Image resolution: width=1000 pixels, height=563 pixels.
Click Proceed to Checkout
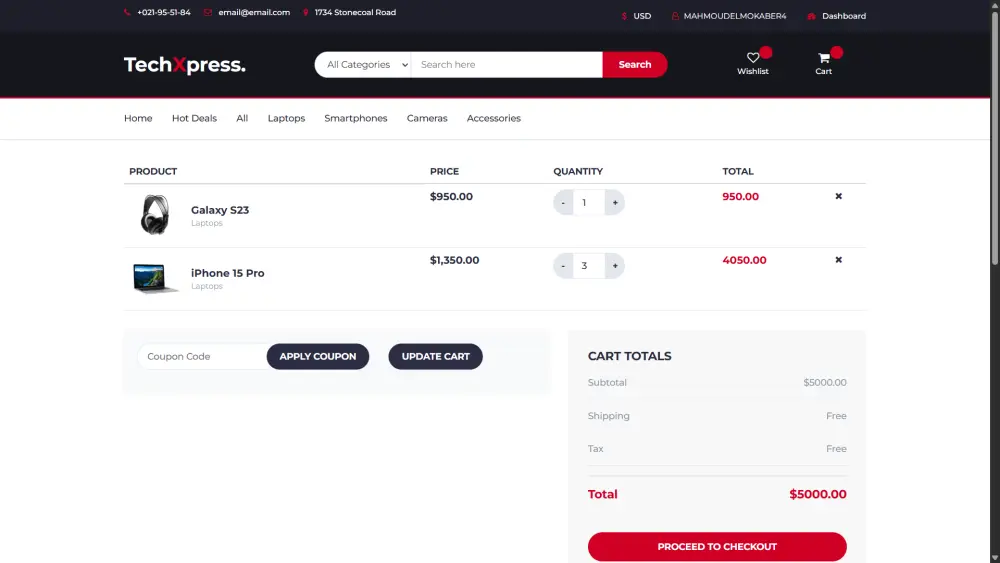[x=717, y=546]
